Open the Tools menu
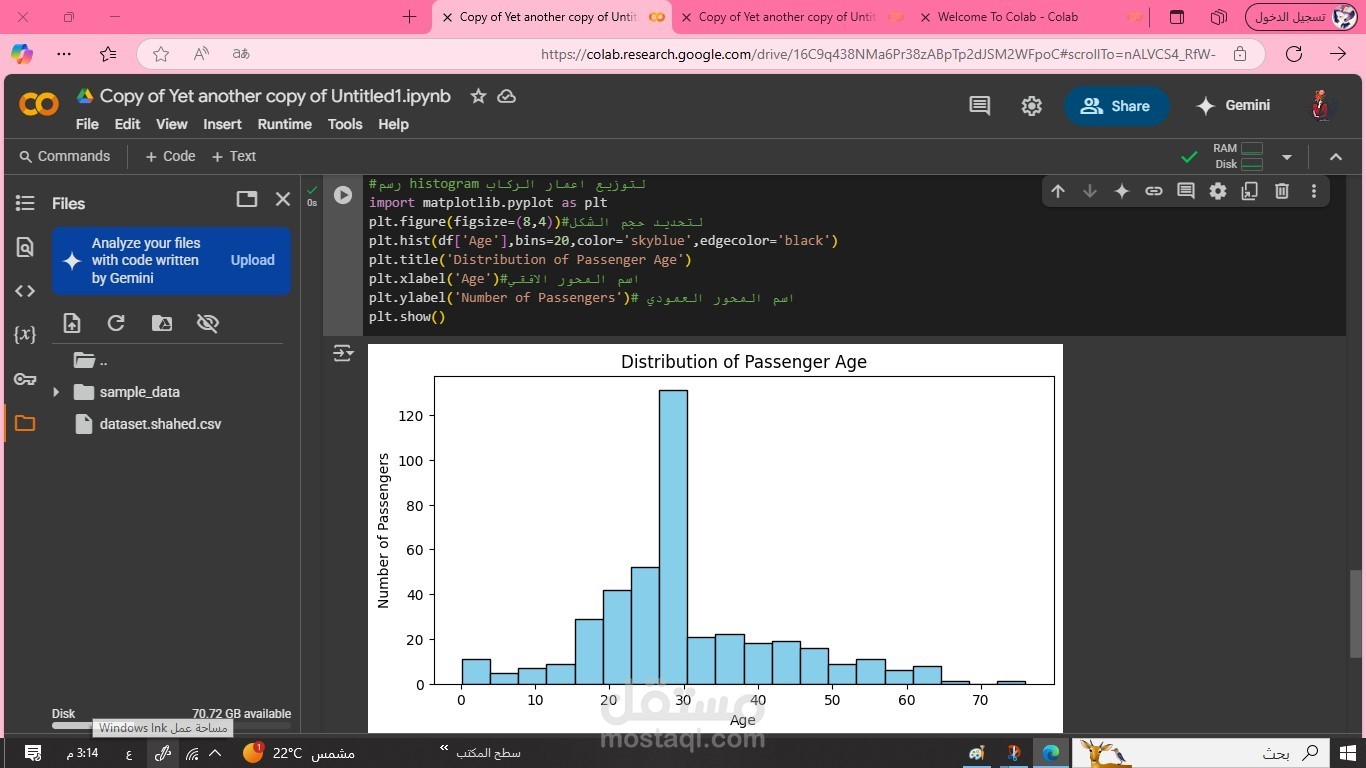This screenshot has width=1366, height=768. (x=345, y=124)
